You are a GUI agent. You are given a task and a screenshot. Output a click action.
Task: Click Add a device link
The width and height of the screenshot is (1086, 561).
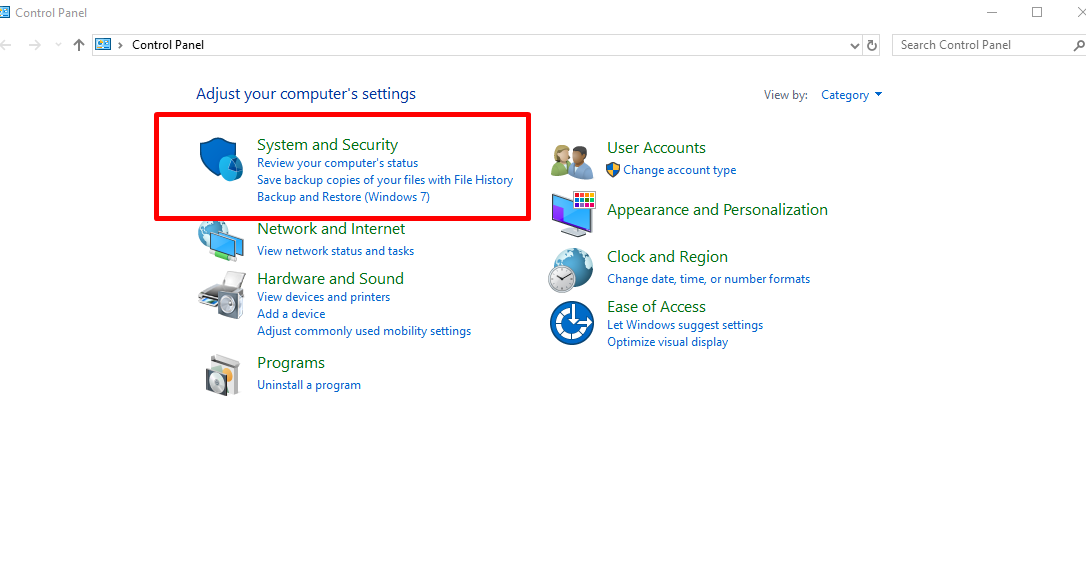coord(291,314)
